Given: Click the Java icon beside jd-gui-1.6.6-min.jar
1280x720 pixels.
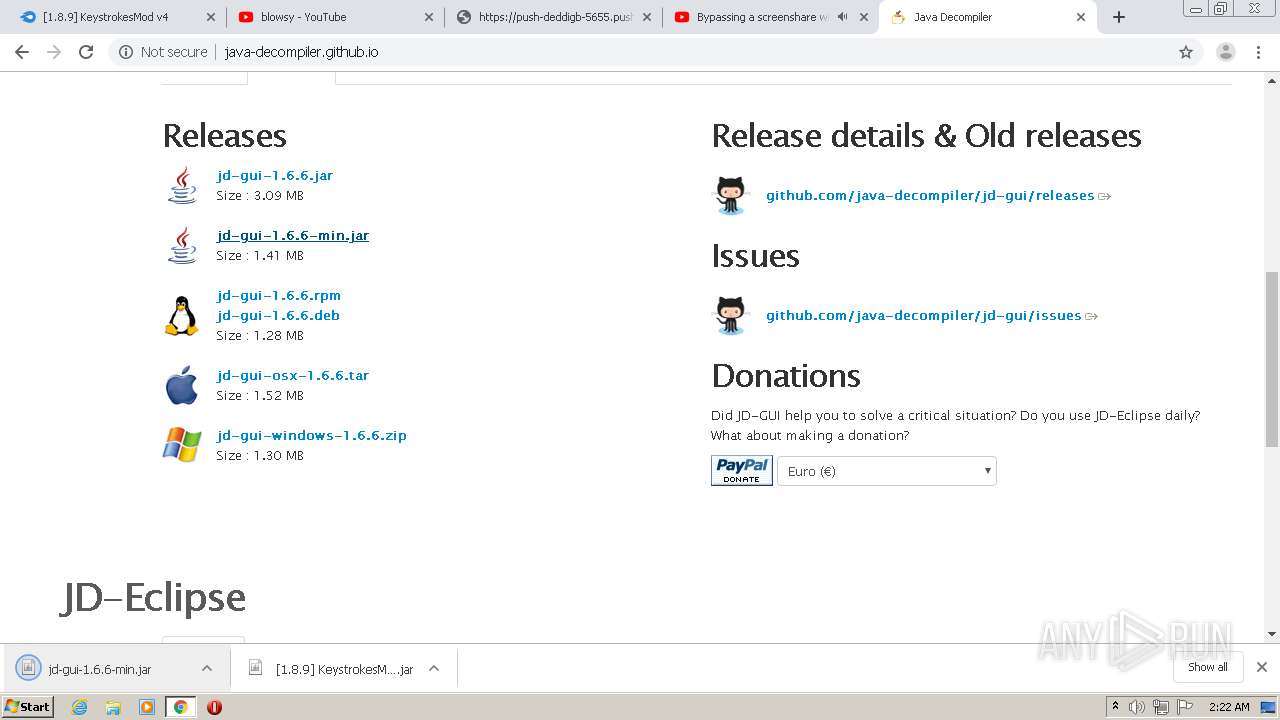Looking at the screenshot, I should (x=182, y=245).
